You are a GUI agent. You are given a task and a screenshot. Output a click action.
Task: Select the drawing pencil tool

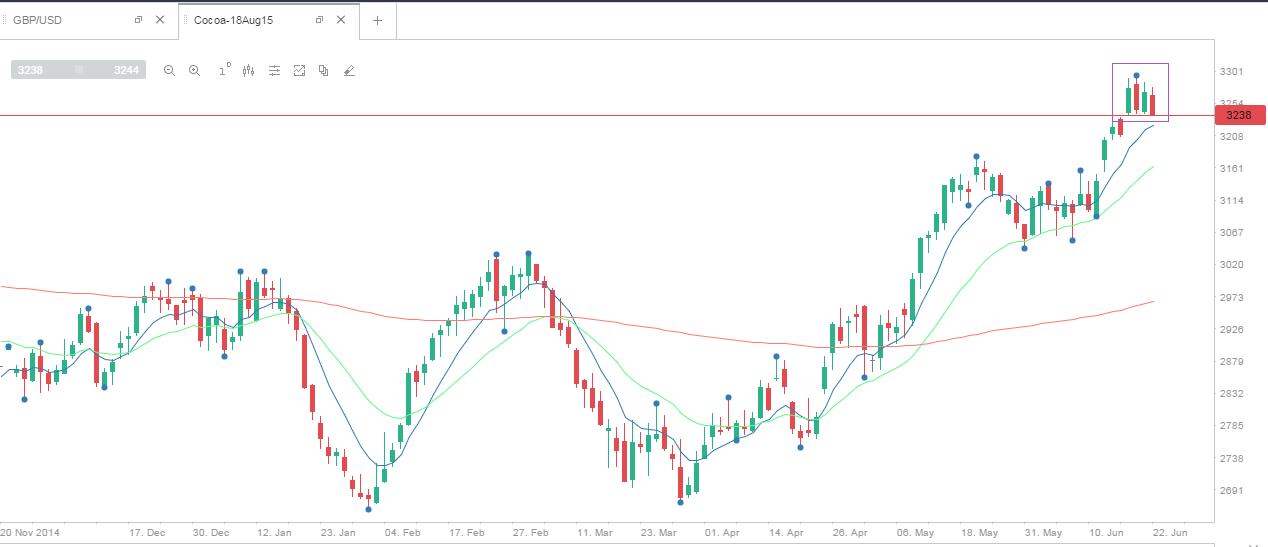pos(349,70)
